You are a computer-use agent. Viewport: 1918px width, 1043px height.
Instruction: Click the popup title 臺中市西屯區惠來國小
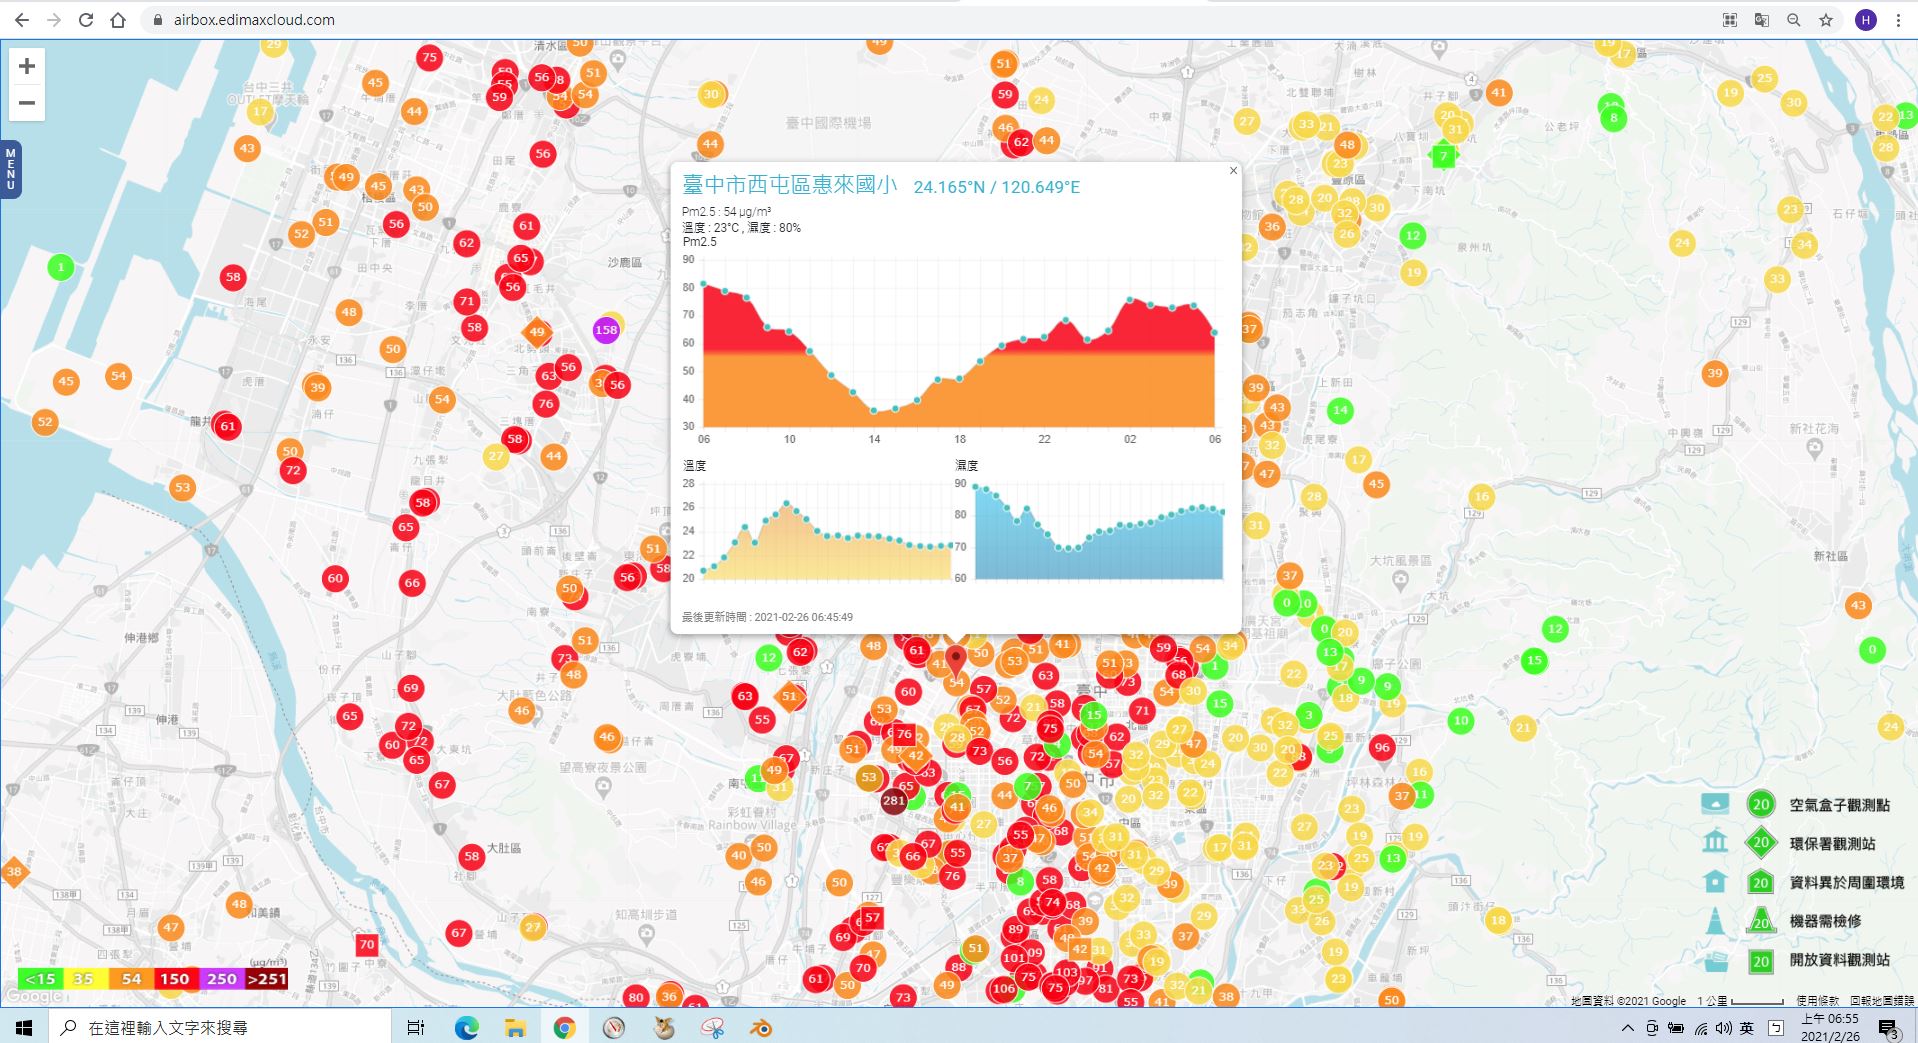click(790, 185)
